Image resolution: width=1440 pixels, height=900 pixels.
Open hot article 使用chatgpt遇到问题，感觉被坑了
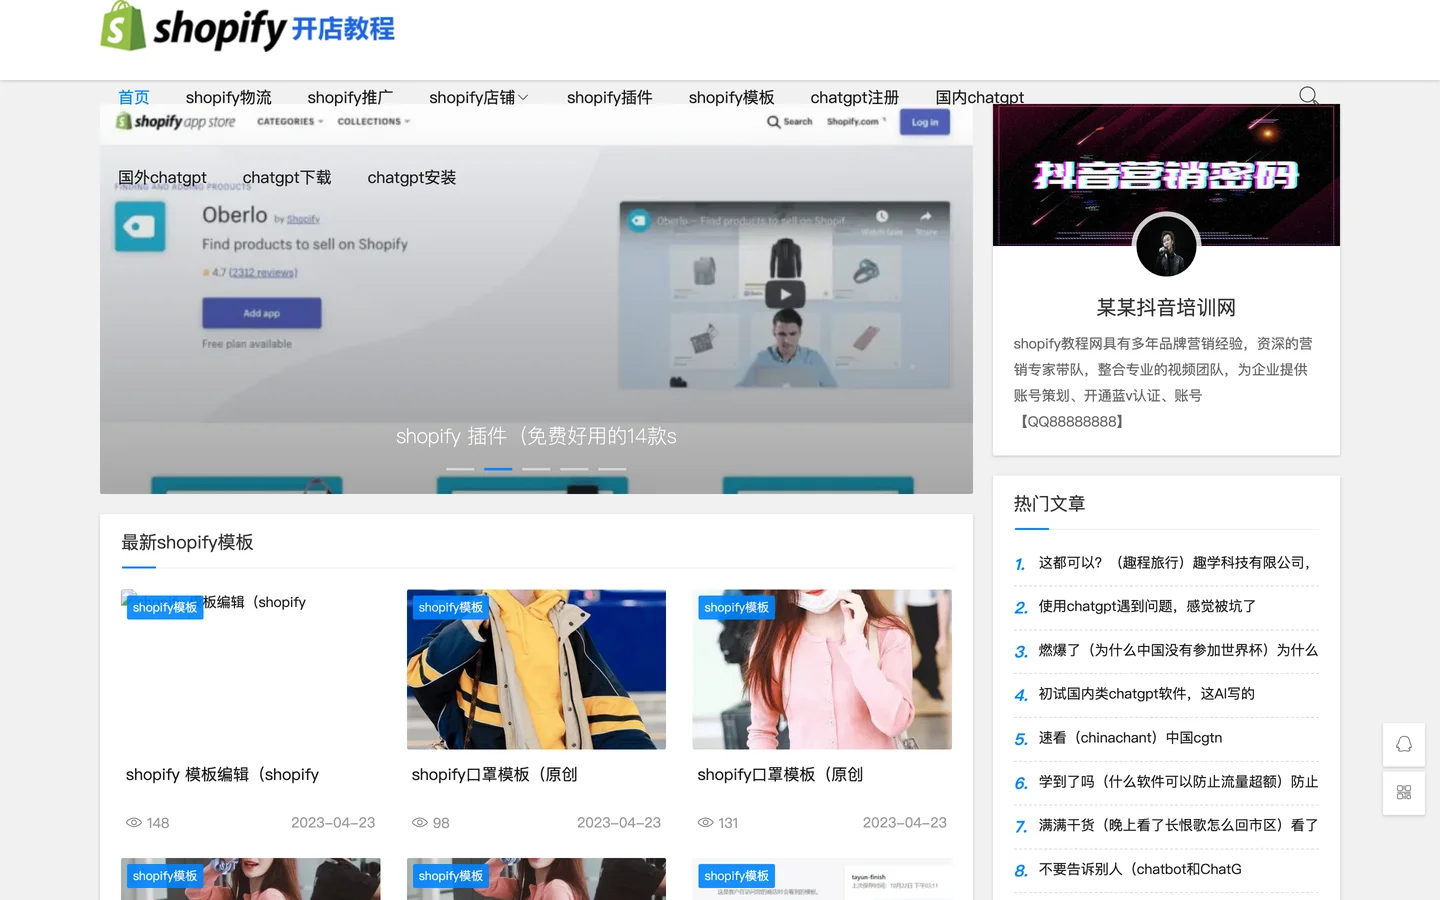[x=1147, y=606]
